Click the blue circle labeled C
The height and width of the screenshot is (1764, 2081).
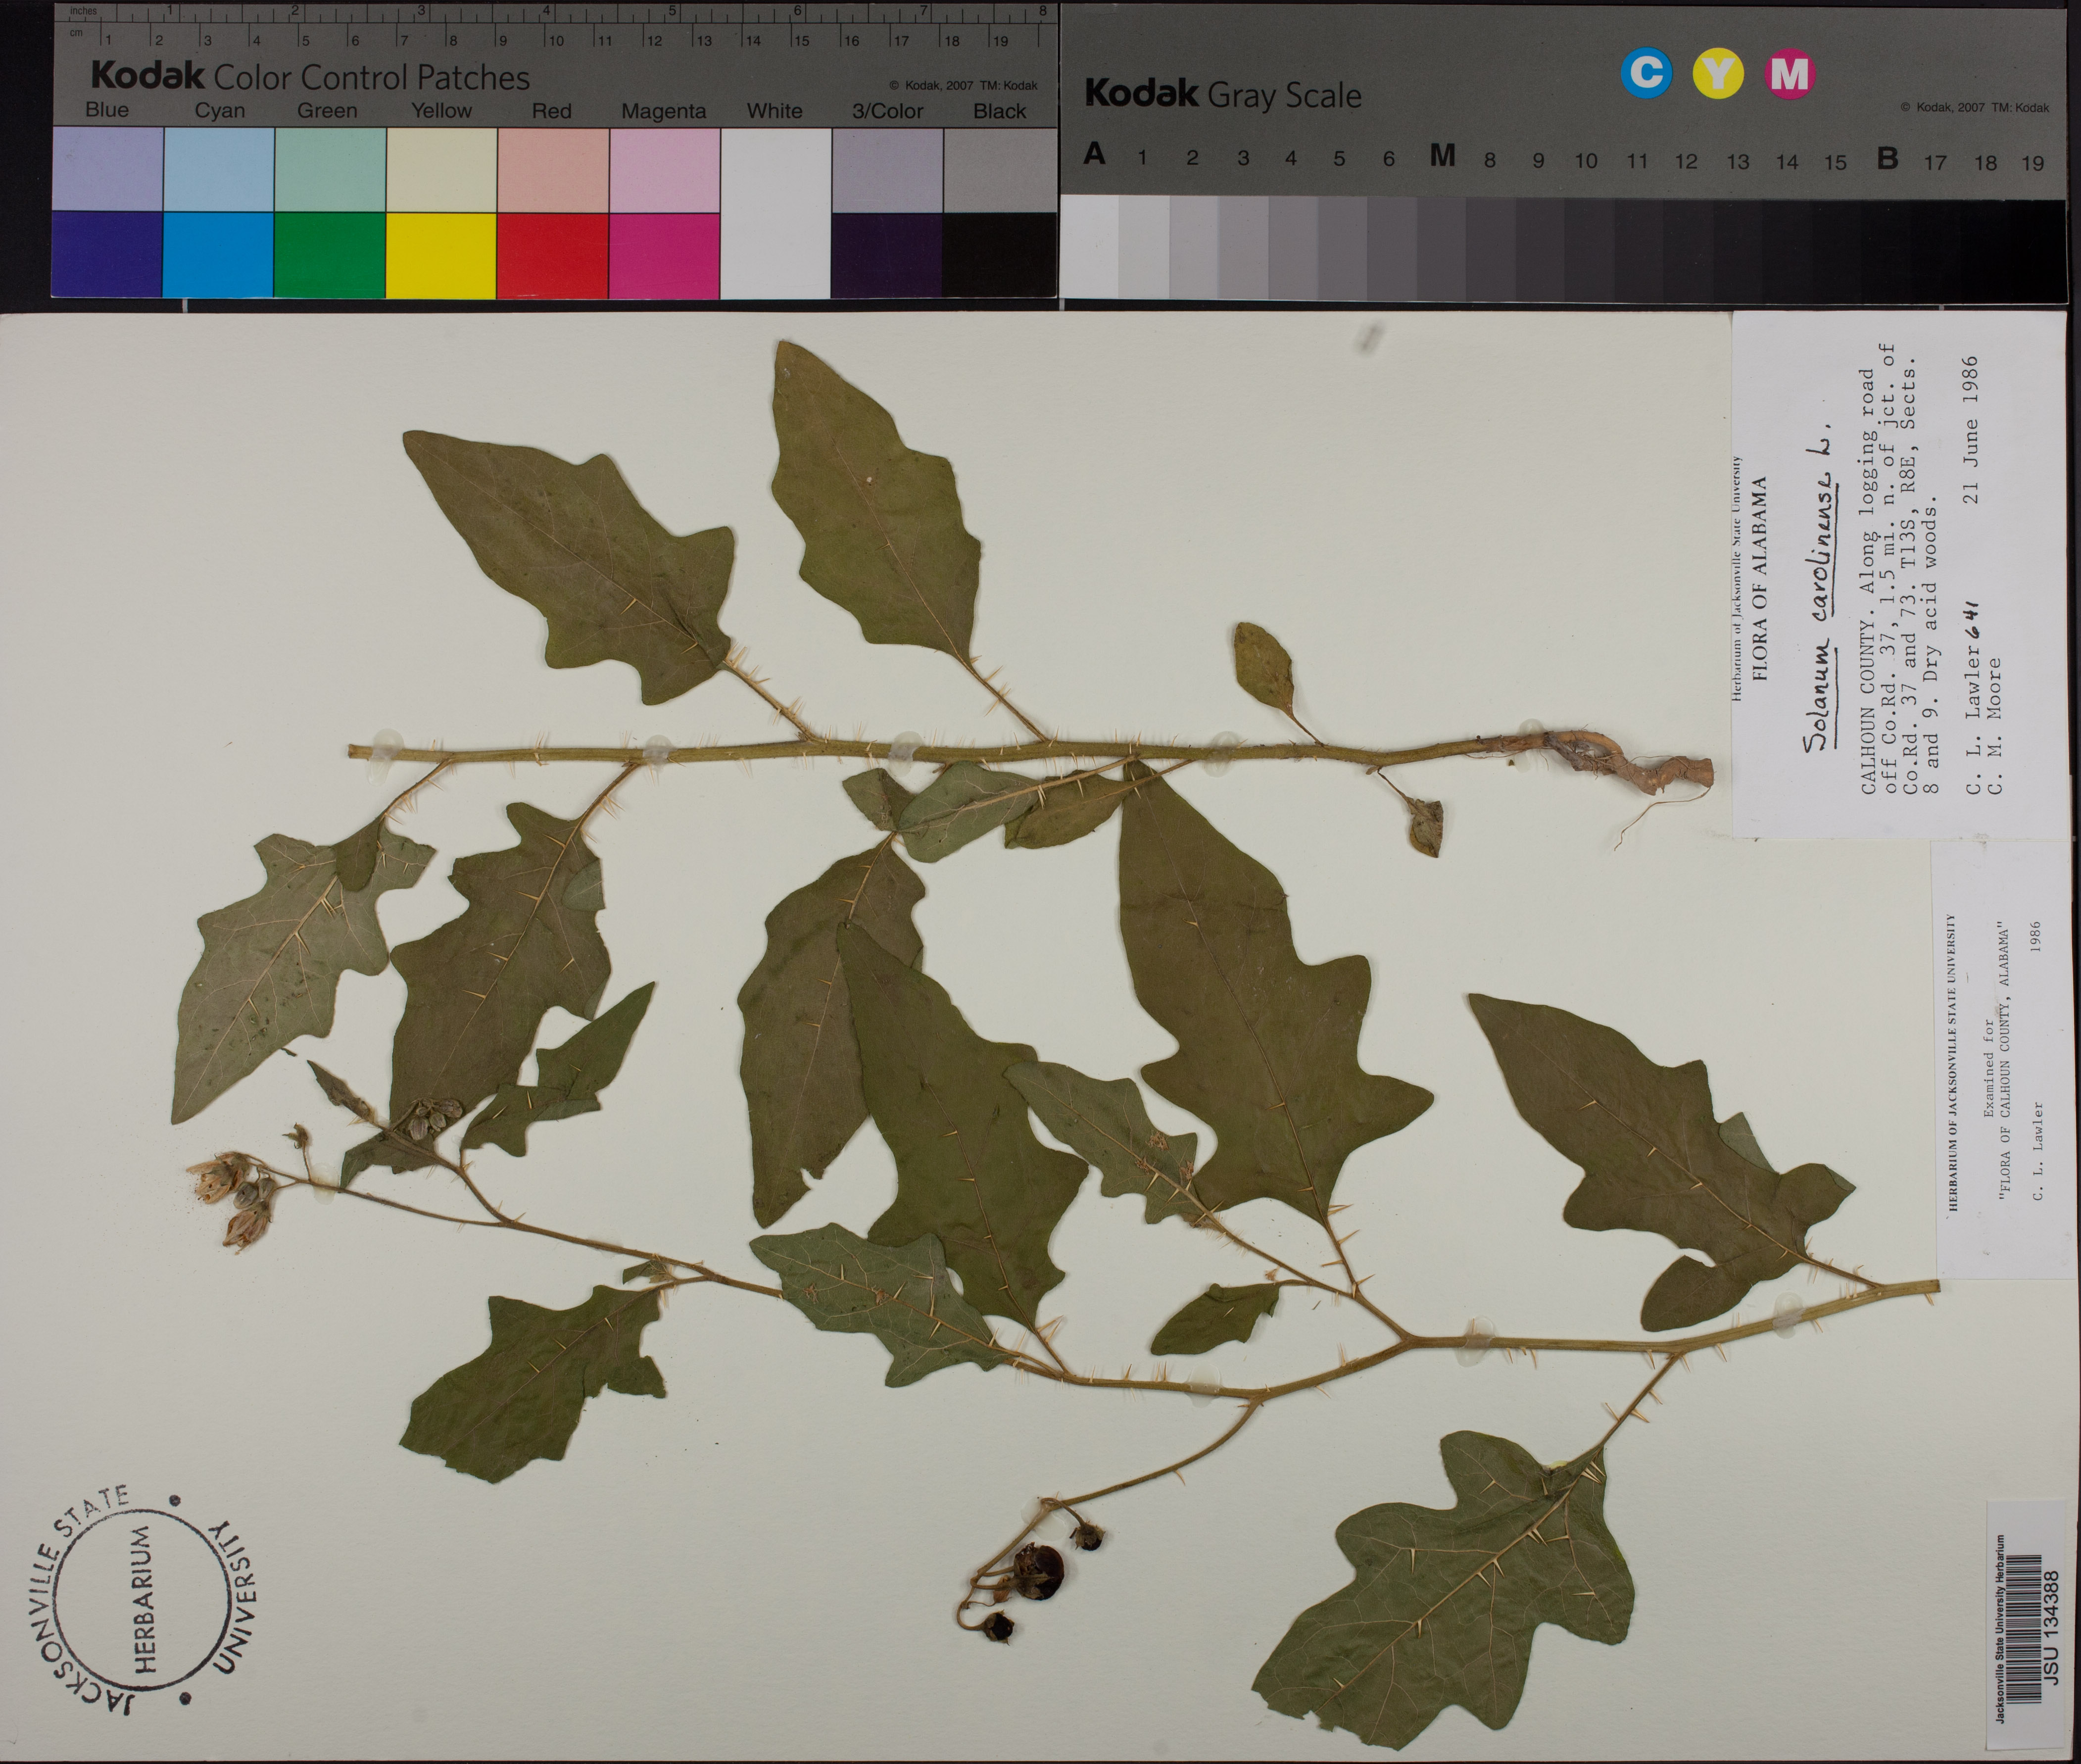pyautogui.click(x=1647, y=73)
